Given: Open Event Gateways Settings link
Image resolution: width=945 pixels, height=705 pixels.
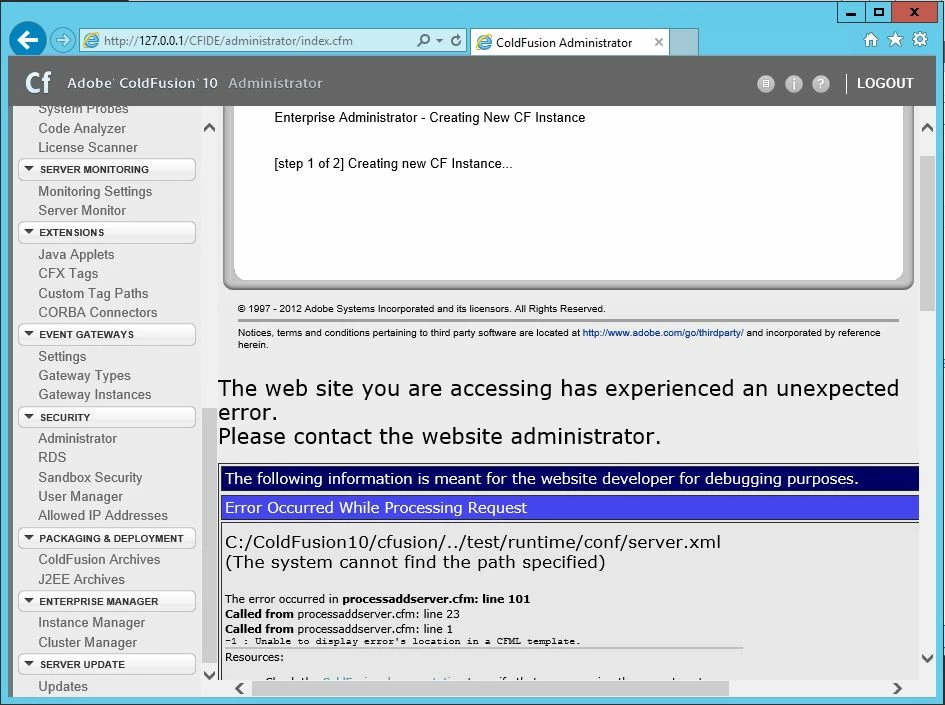Looking at the screenshot, I should pos(62,357).
